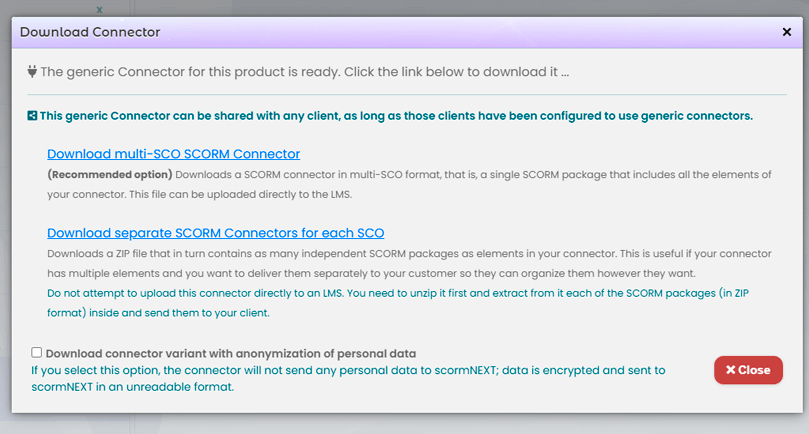
Task: Click the 'Do not attempt to upload' warning text
Action: pyautogui.click(x=398, y=303)
